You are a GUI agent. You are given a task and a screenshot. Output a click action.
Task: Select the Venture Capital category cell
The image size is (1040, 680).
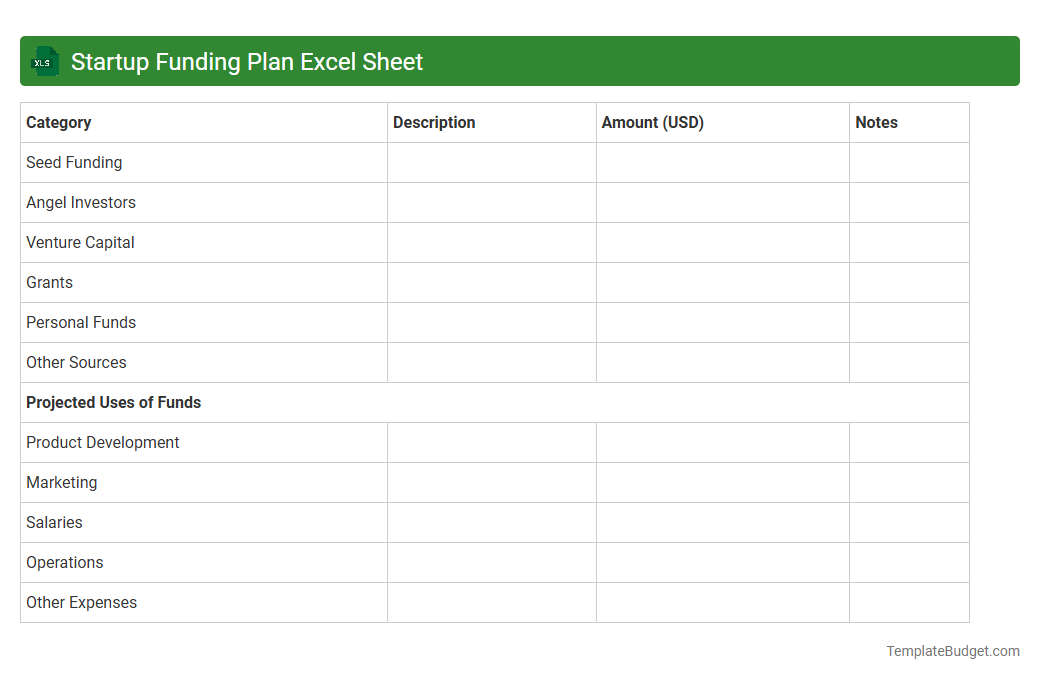(x=80, y=242)
